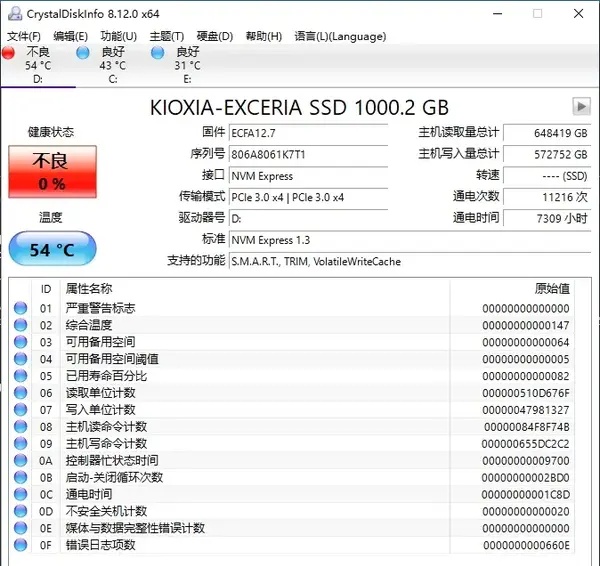
Task: Click raw value 0000047981327
Action: tap(526, 410)
